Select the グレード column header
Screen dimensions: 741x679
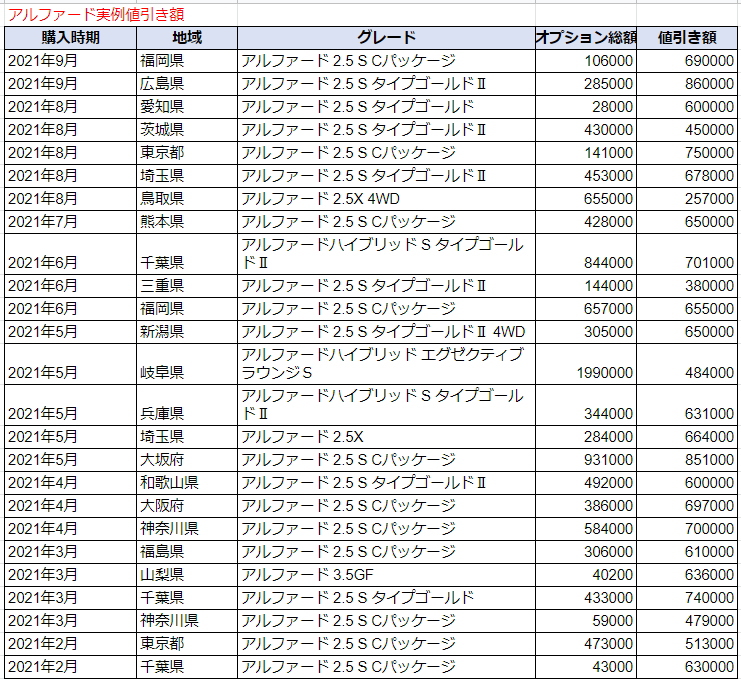(x=386, y=38)
